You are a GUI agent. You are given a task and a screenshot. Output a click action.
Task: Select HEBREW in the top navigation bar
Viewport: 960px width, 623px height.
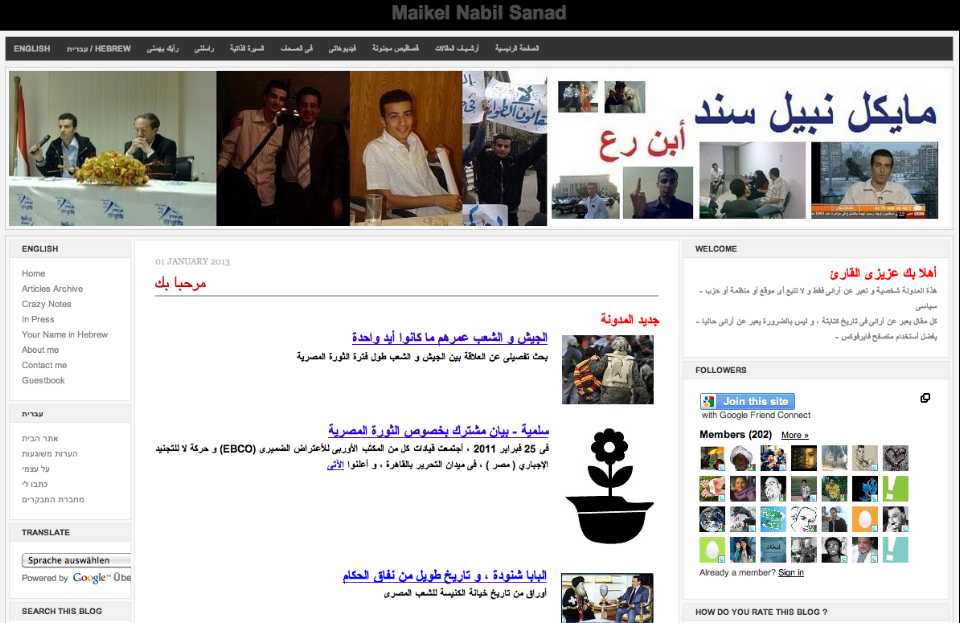pos(99,48)
